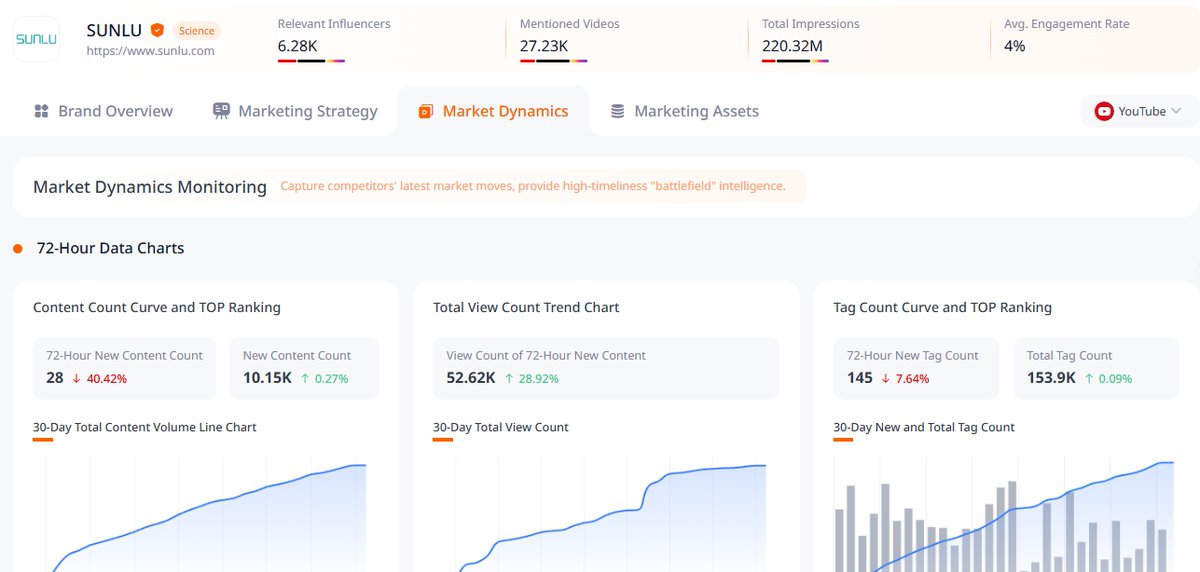
Task: Click the Market Dynamics tab icon
Action: [x=425, y=111]
